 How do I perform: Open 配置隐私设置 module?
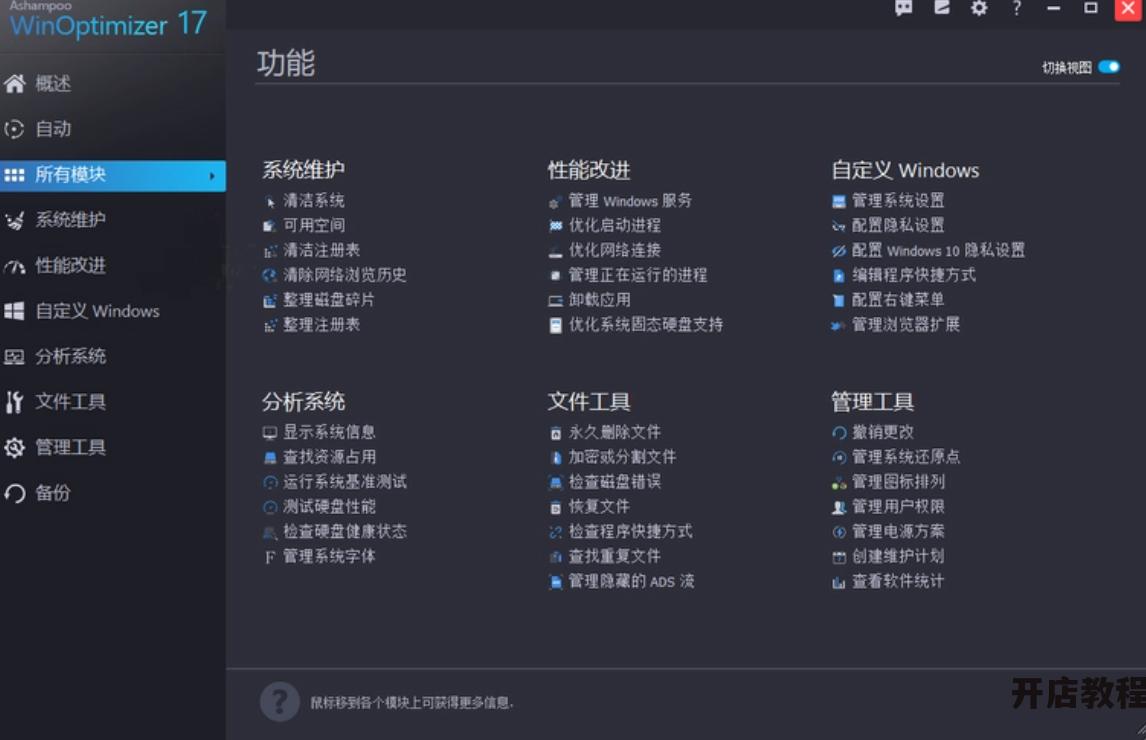click(x=898, y=225)
